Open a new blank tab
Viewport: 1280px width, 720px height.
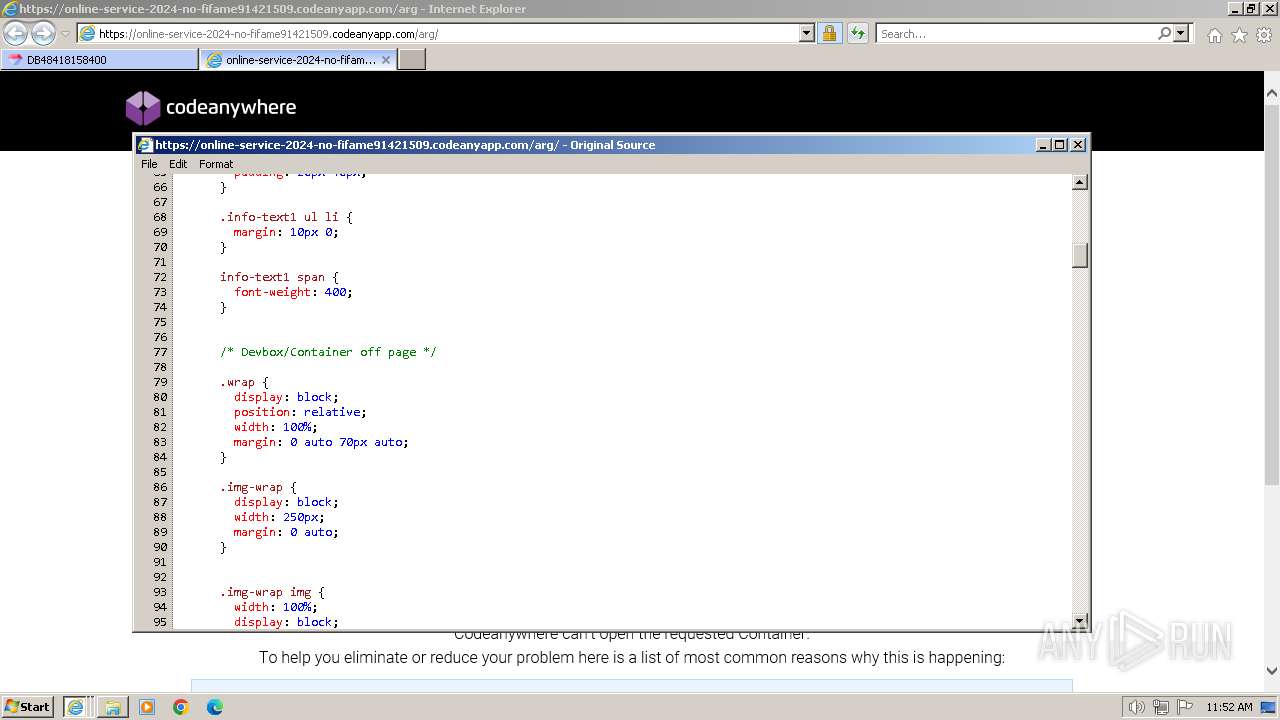[412, 60]
